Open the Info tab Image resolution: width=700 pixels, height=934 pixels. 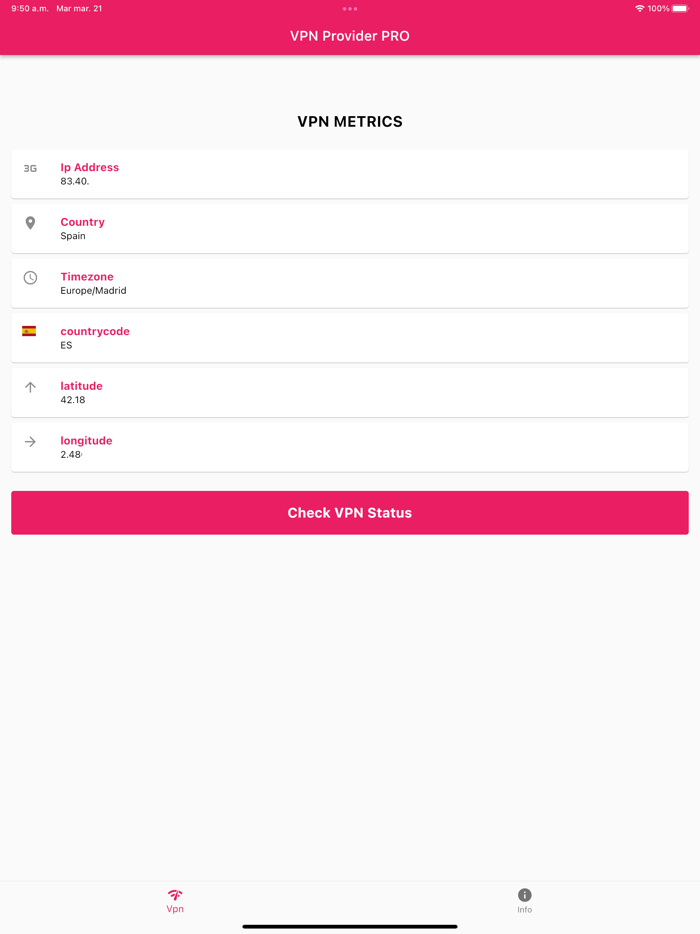tap(524, 903)
